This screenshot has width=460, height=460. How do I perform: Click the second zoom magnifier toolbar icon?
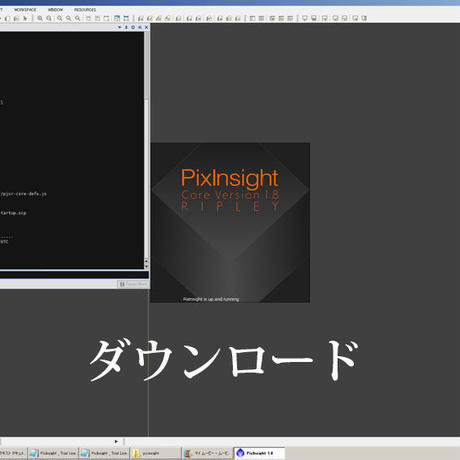(49, 18)
